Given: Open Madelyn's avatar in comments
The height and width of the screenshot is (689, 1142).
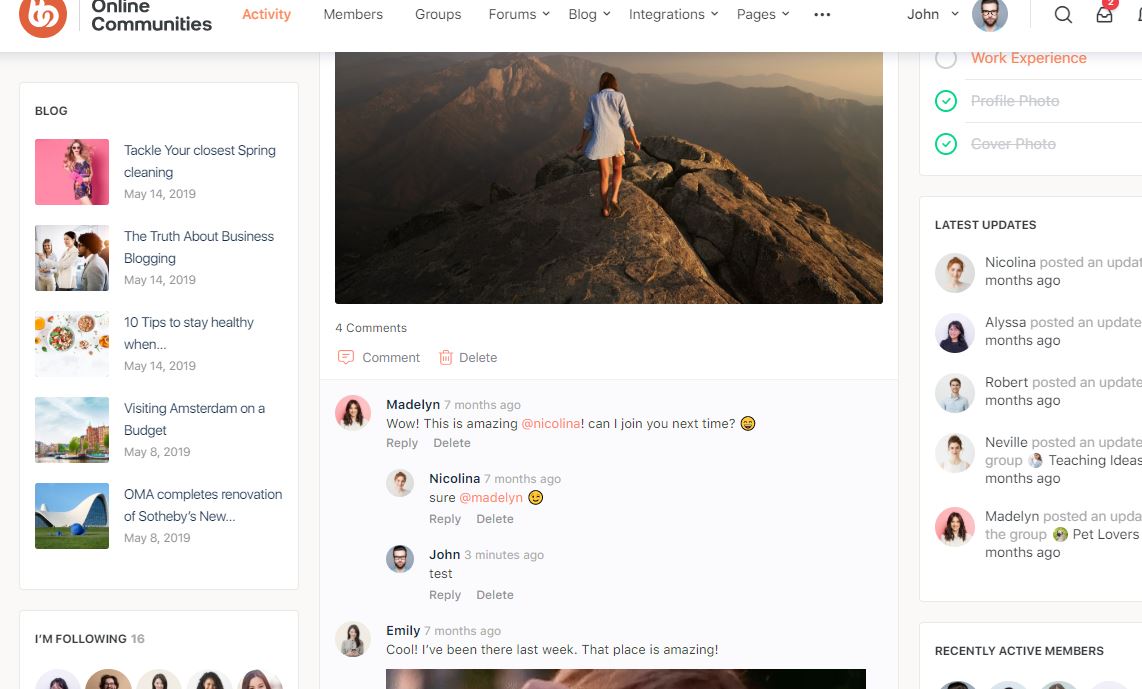Looking at the screenshot, I should tap(353, 413).
